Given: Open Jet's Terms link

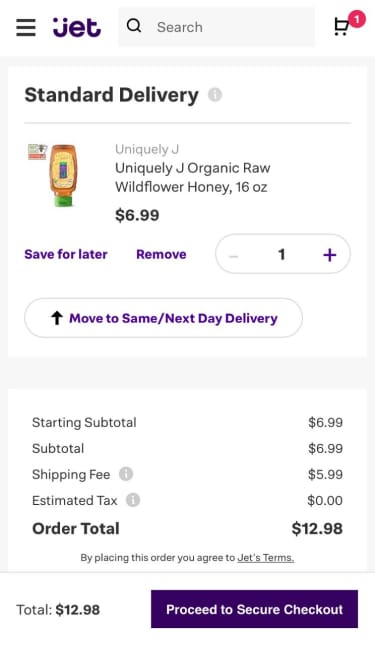Looking at the screenshot, I should (266, 558).
